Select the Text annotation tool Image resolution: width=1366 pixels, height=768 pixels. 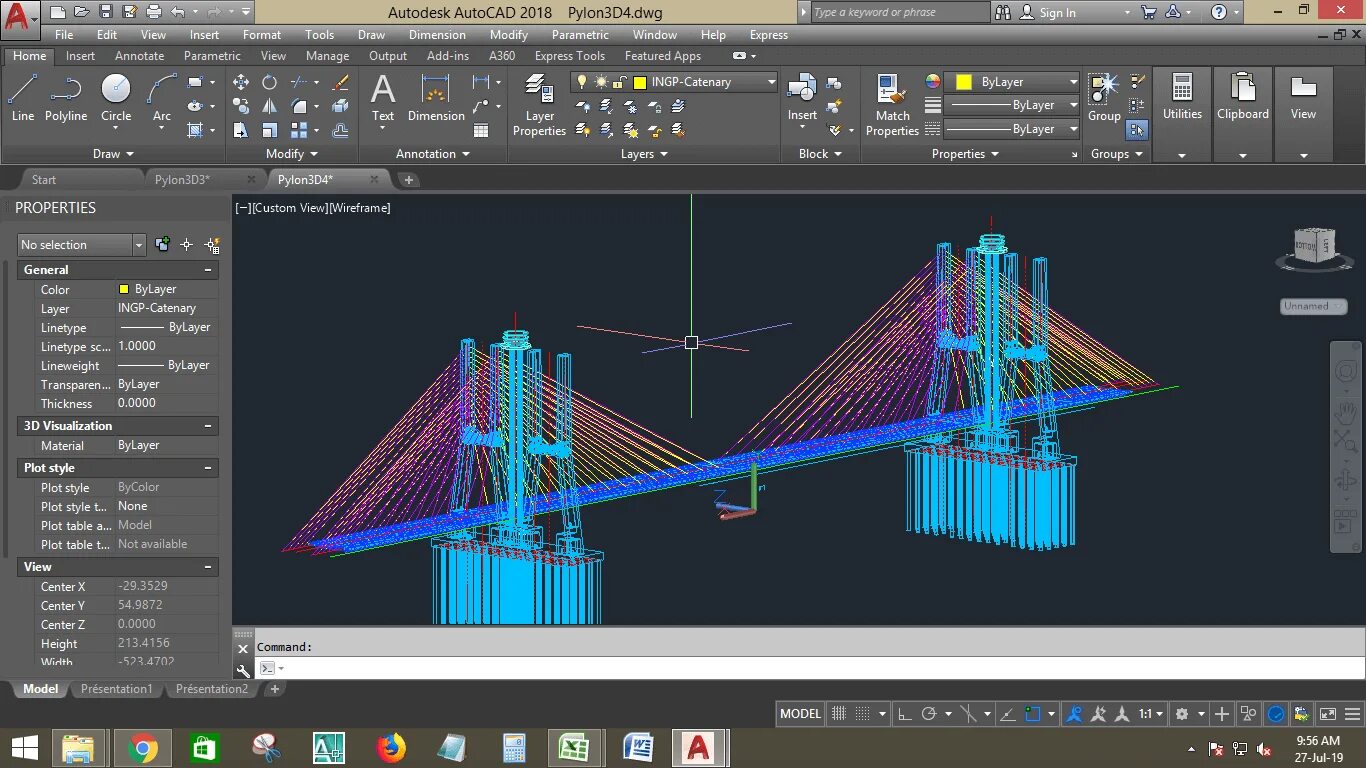383,98
